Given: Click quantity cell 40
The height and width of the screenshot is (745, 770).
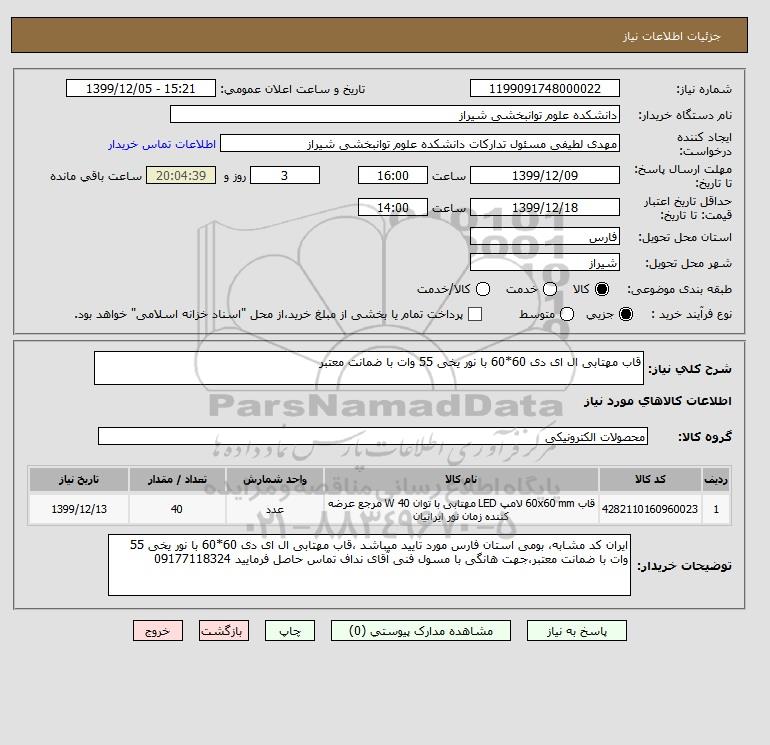Looking at the screenshot, I should [177, 509].
